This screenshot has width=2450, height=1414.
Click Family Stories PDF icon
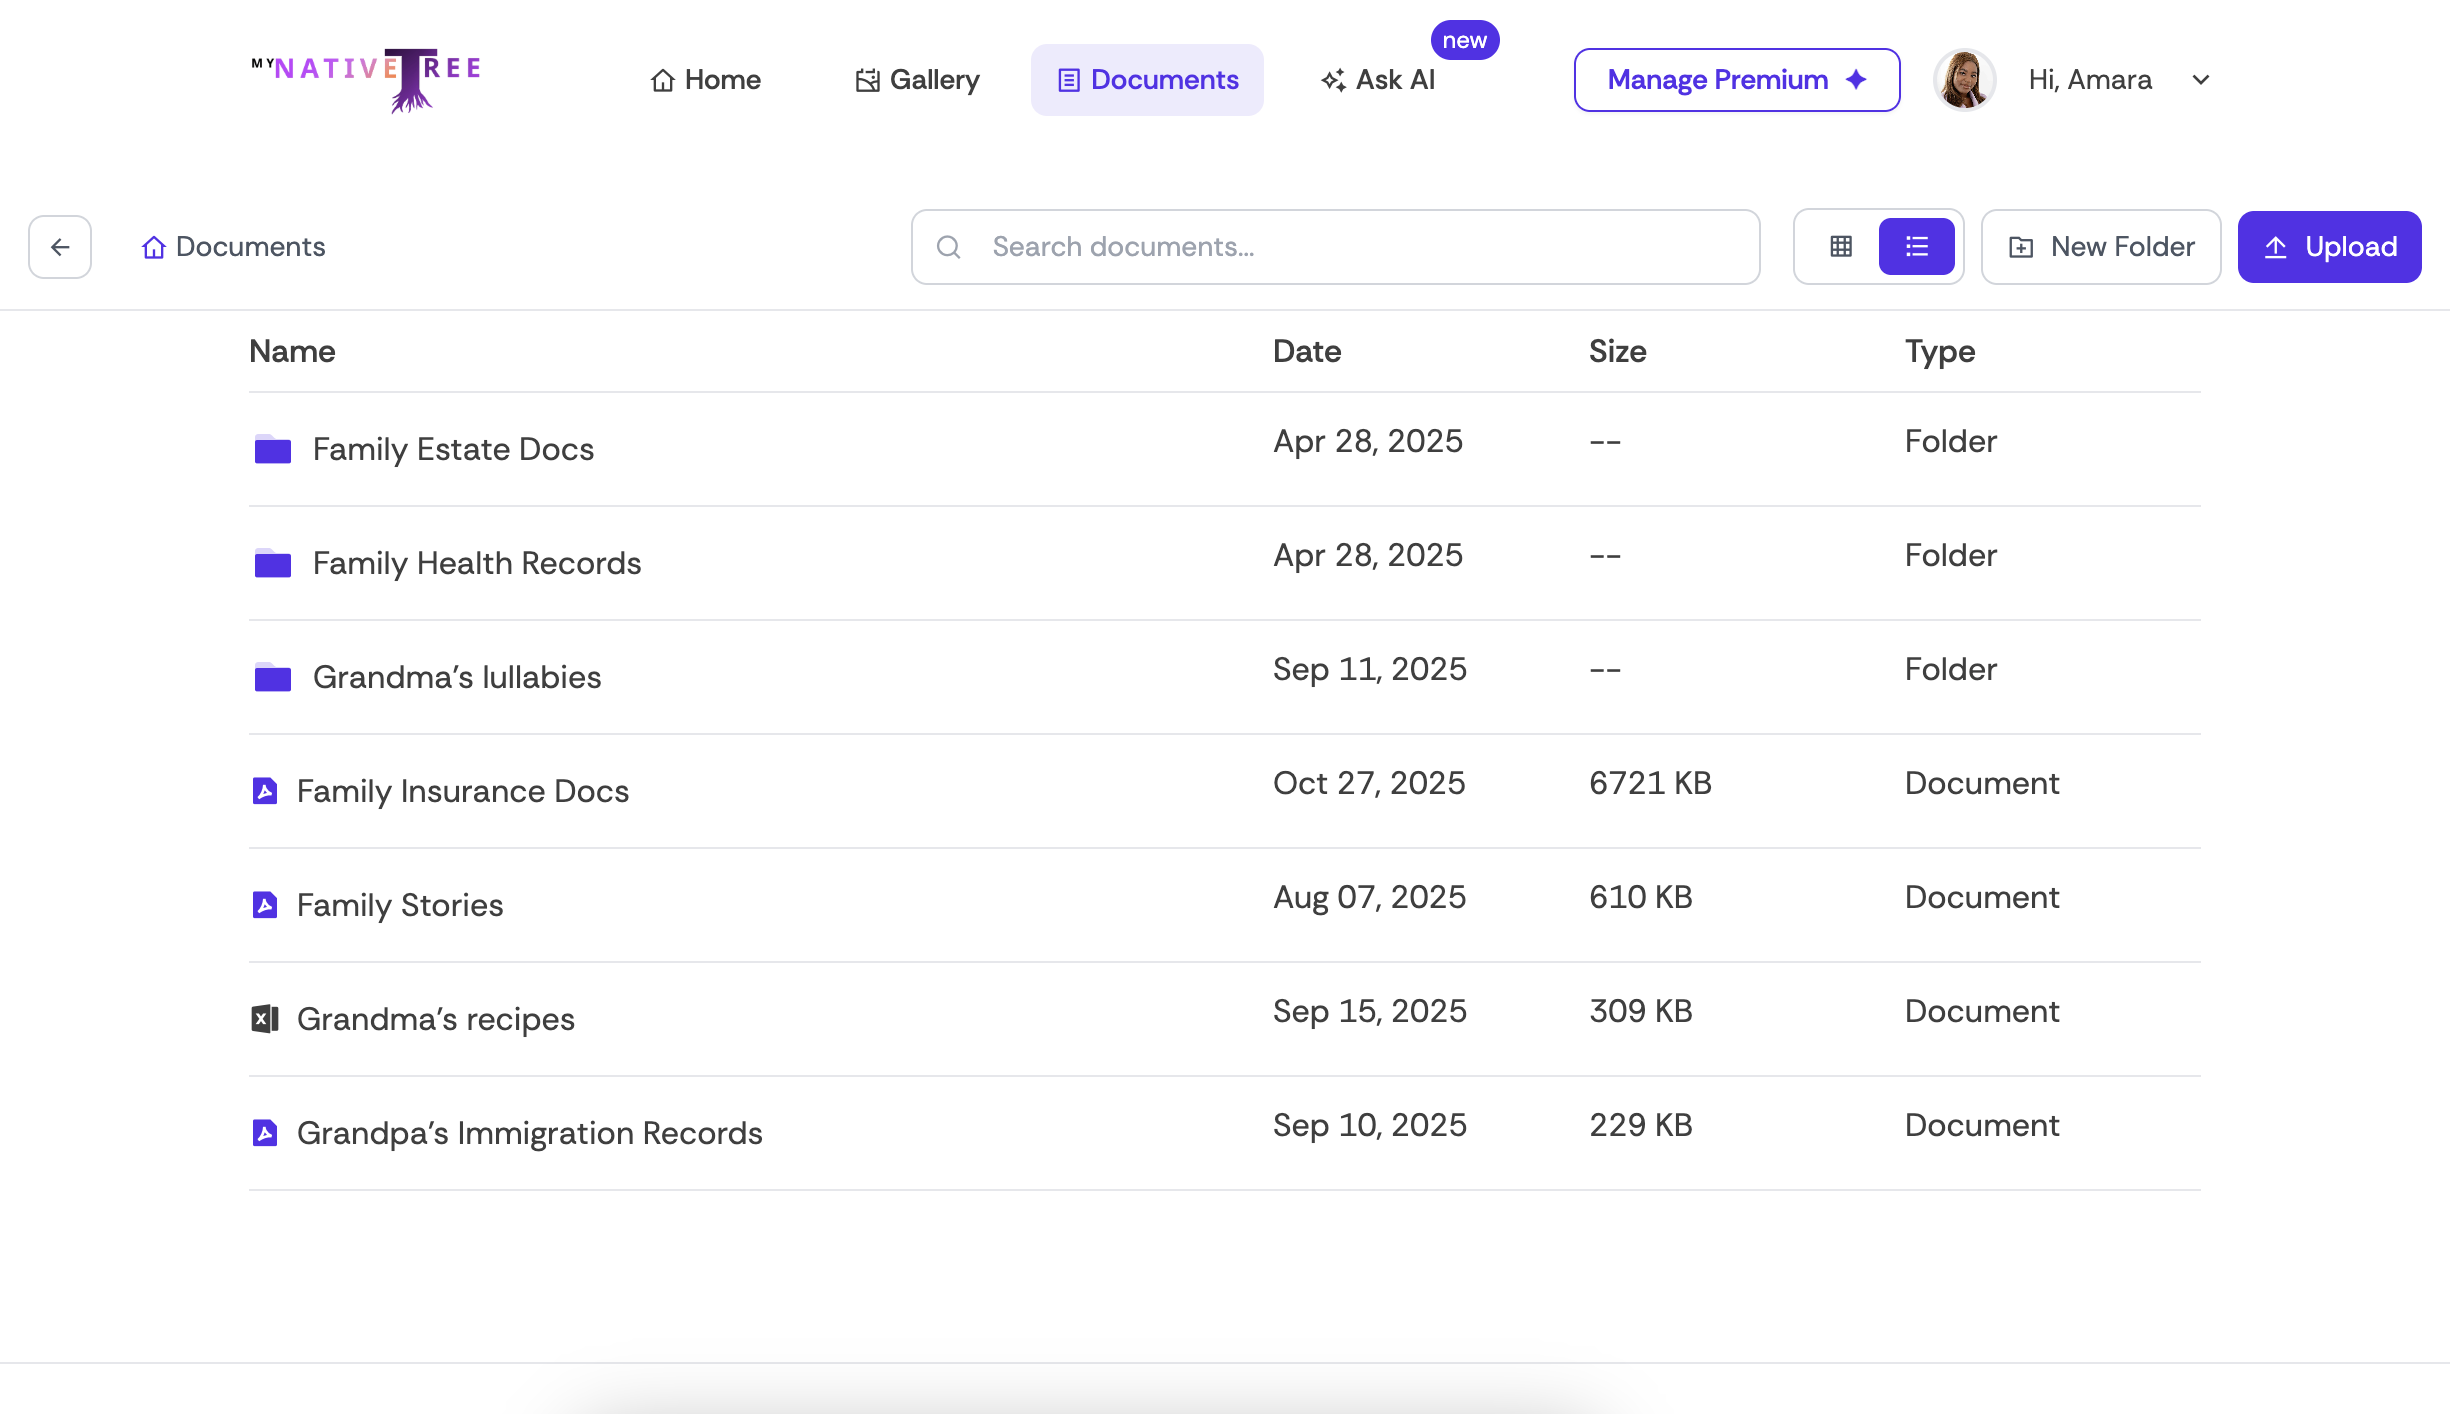tap(264, 905)
